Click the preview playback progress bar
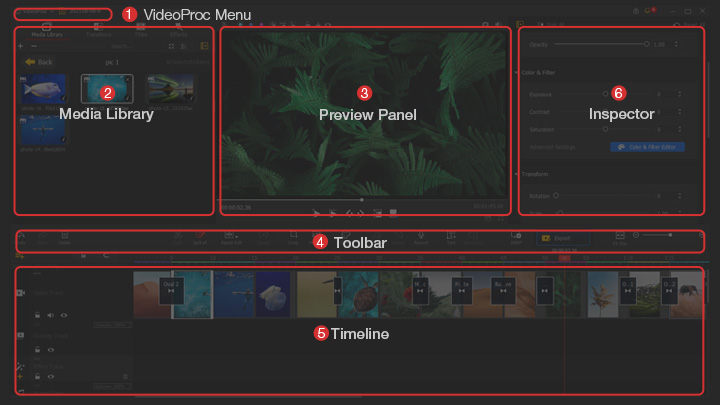The width and height of the screenshot is (720, 405). click(x=362, y=200)
